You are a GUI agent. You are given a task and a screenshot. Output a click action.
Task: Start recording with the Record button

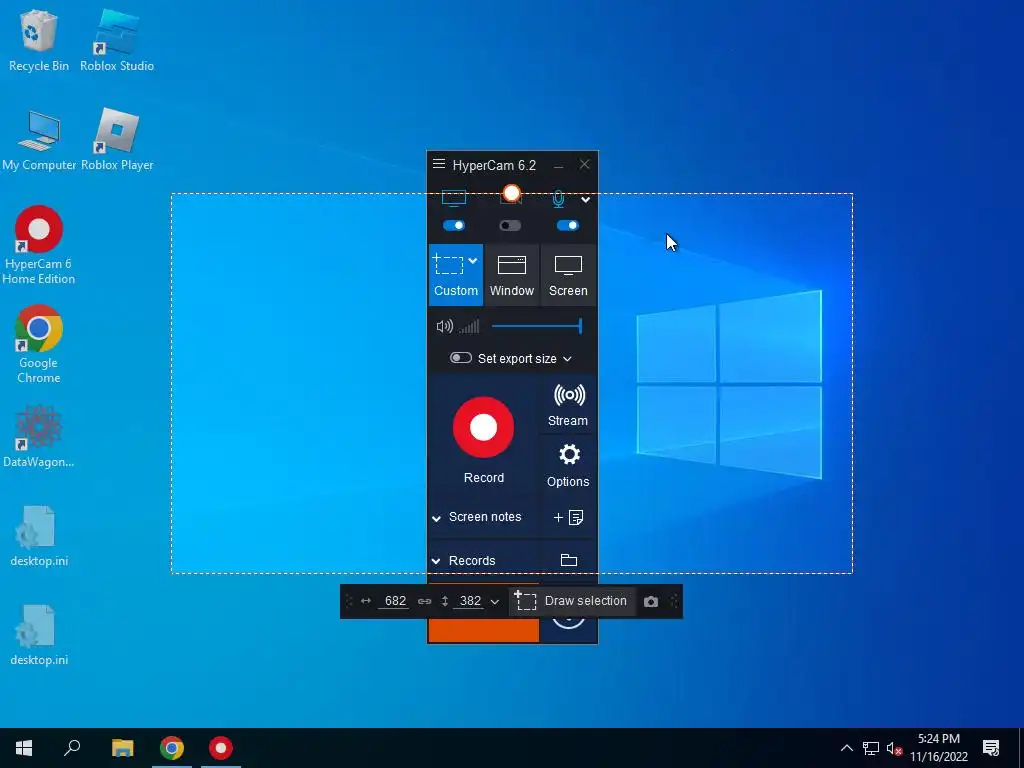pos(483,427)
